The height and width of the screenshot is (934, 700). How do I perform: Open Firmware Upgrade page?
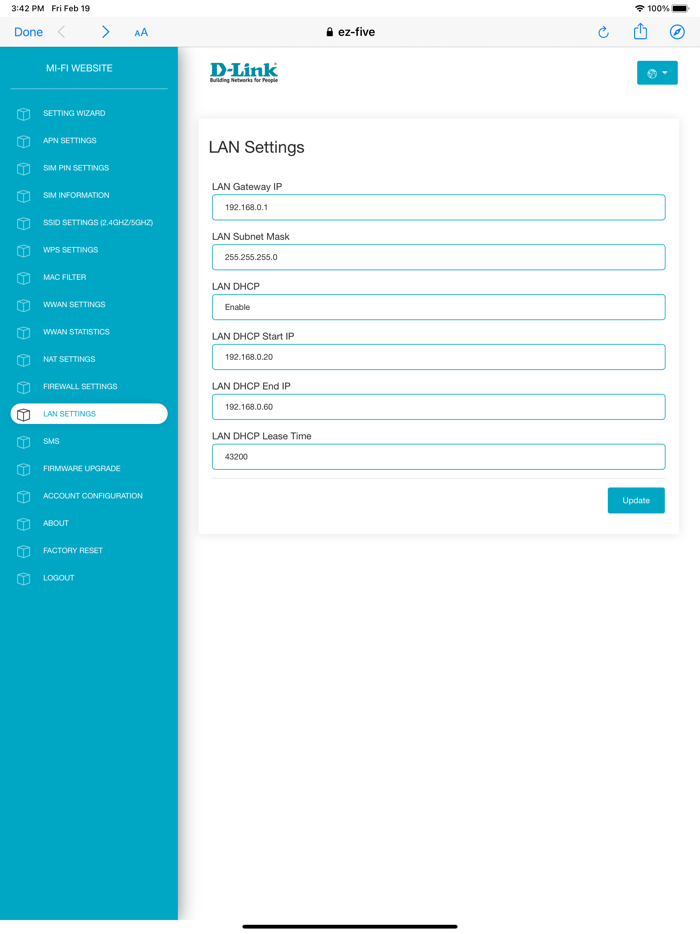(82, 469)
